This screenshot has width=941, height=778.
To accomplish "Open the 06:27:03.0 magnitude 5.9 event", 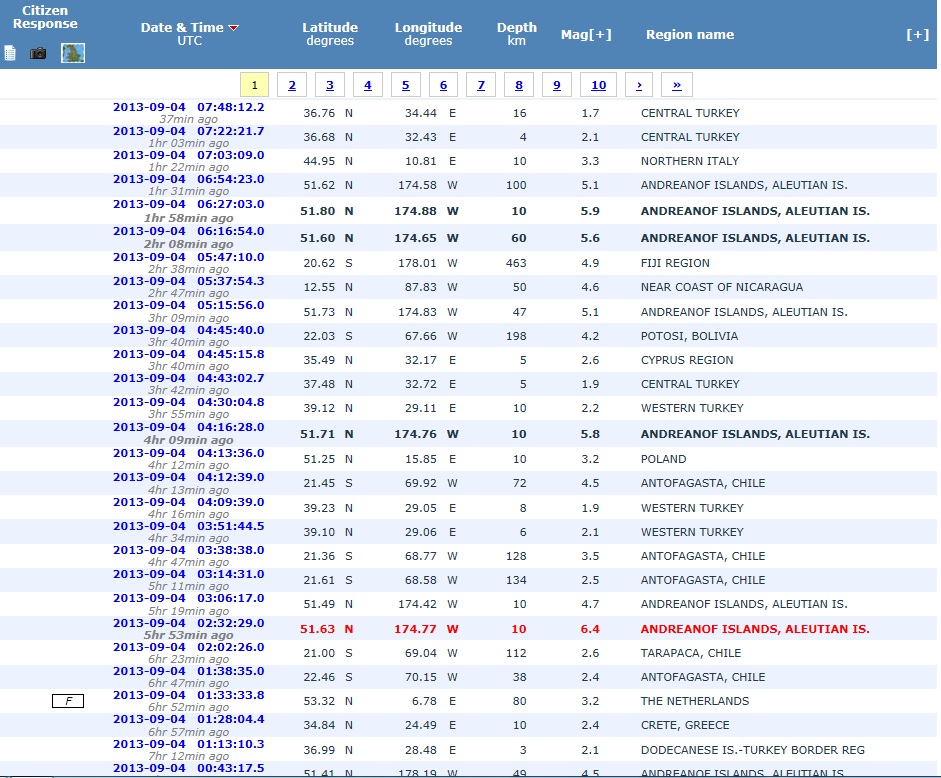I will [188, 204].
